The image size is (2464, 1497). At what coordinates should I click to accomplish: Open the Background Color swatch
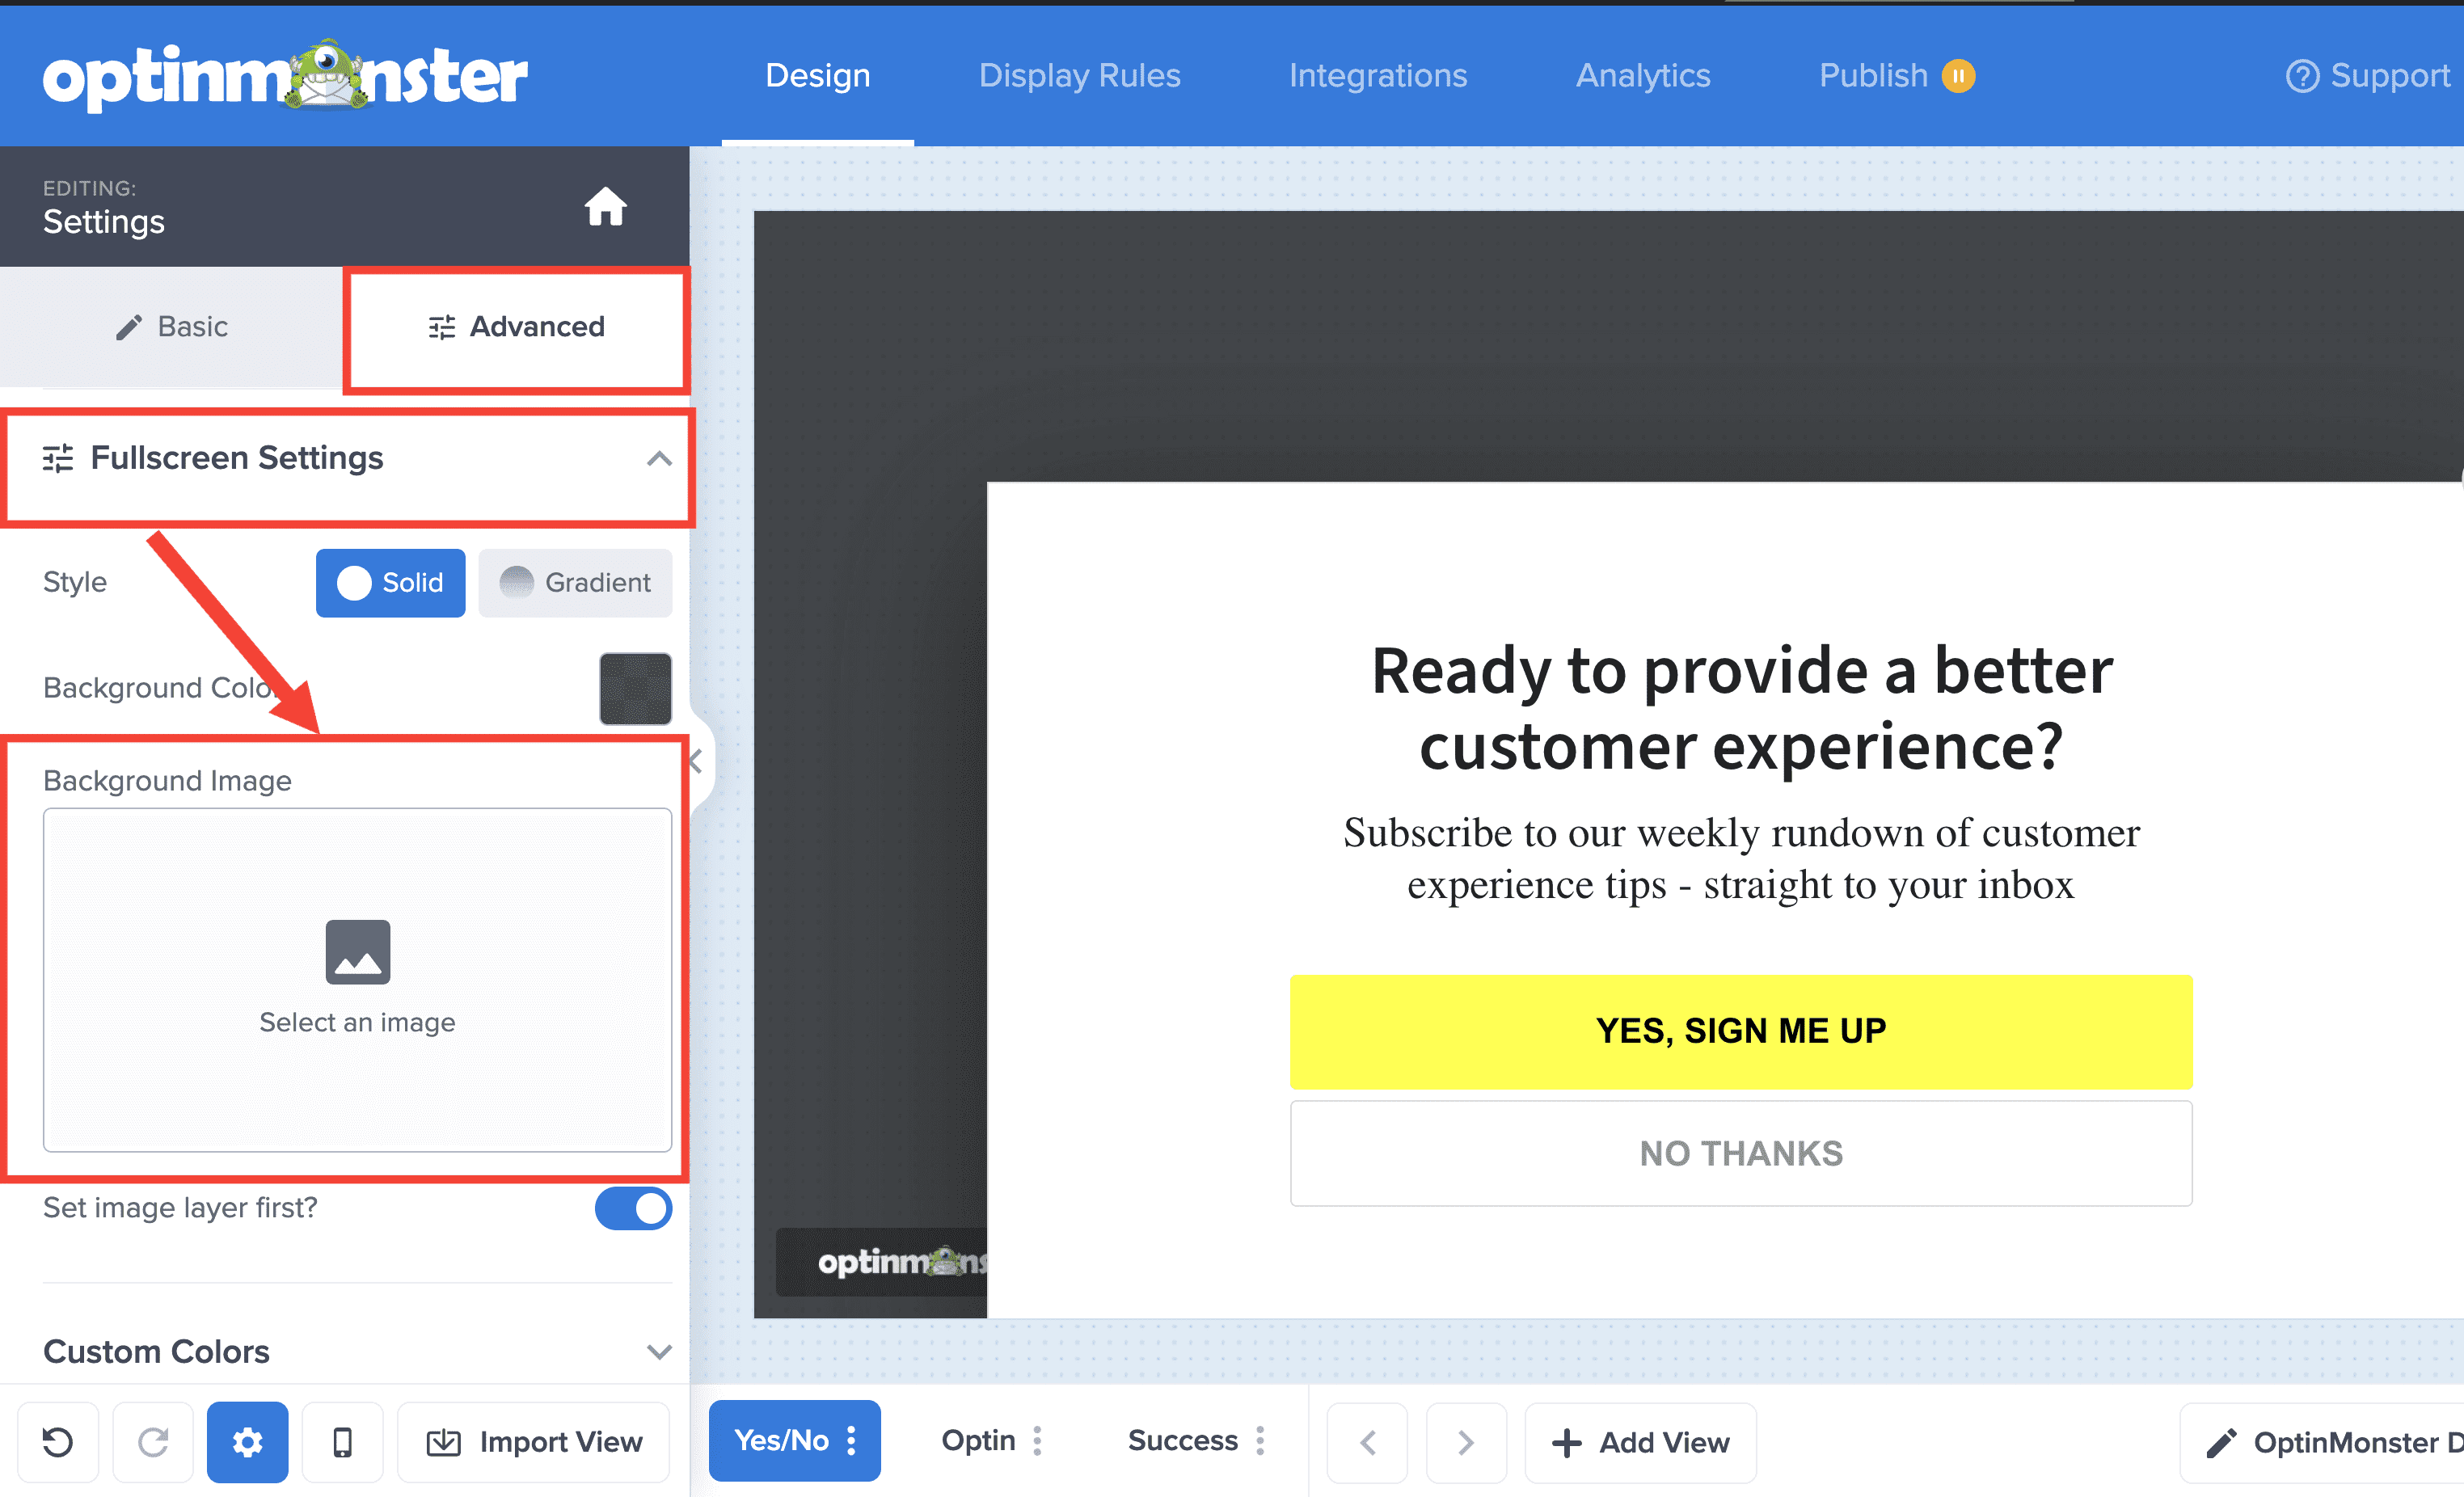tap(635, 689)
